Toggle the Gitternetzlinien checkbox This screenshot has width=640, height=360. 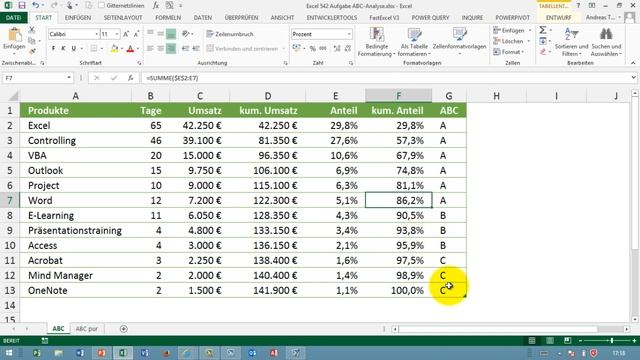[x=102, y=5]
